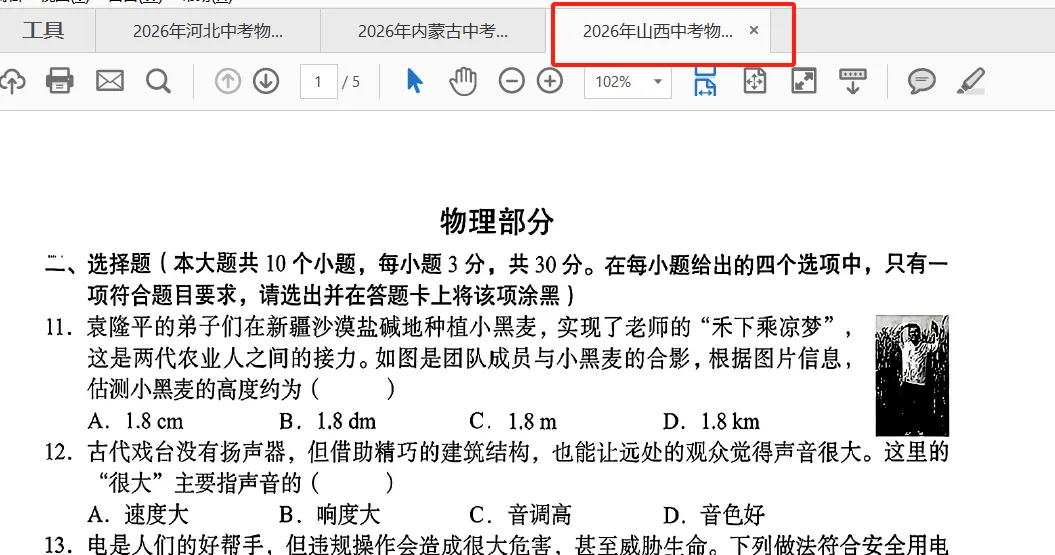The height and width of the screenshot is (555, 1055).
Task: Close the 2026年山西中考物 tab
Action: [x=754, y=30]
